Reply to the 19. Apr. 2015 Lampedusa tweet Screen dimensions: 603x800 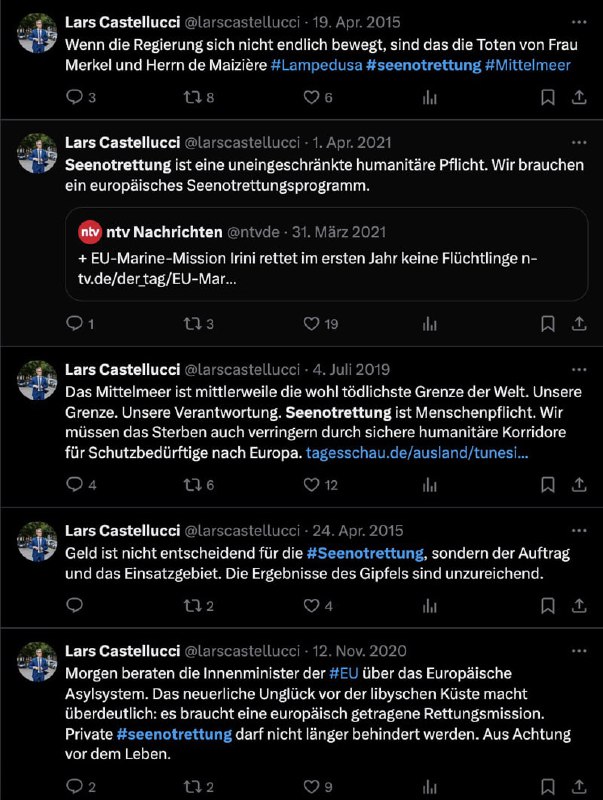74,97
